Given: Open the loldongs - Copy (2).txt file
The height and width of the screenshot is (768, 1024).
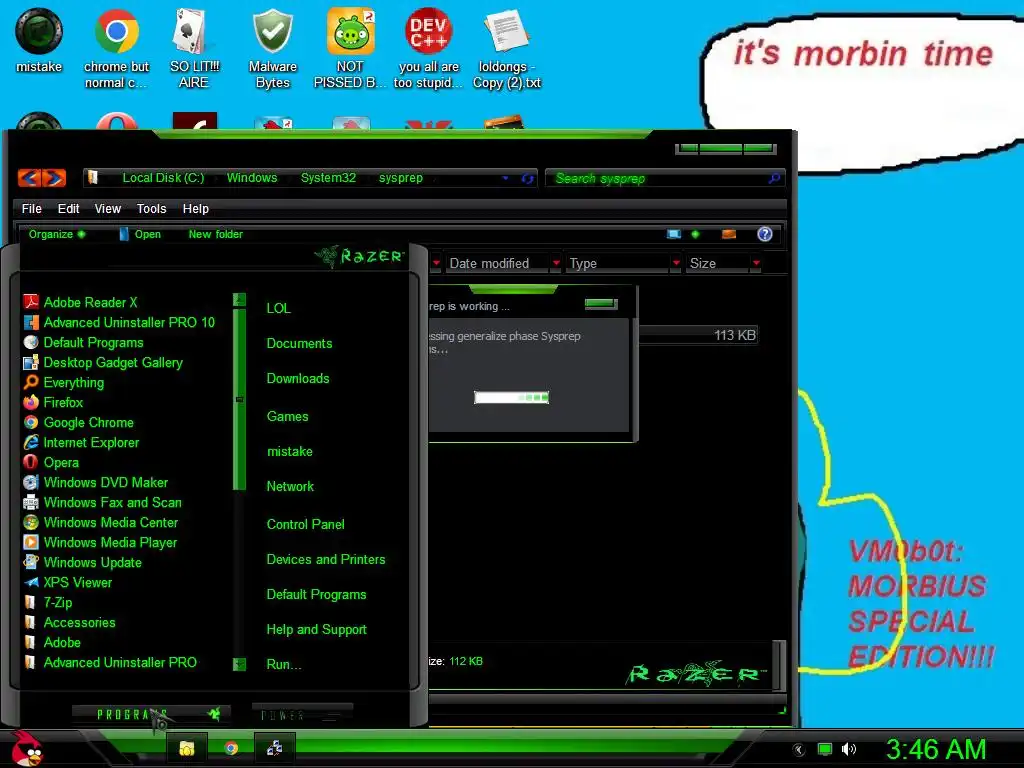Looking at the screenshot, I should 507,48.
